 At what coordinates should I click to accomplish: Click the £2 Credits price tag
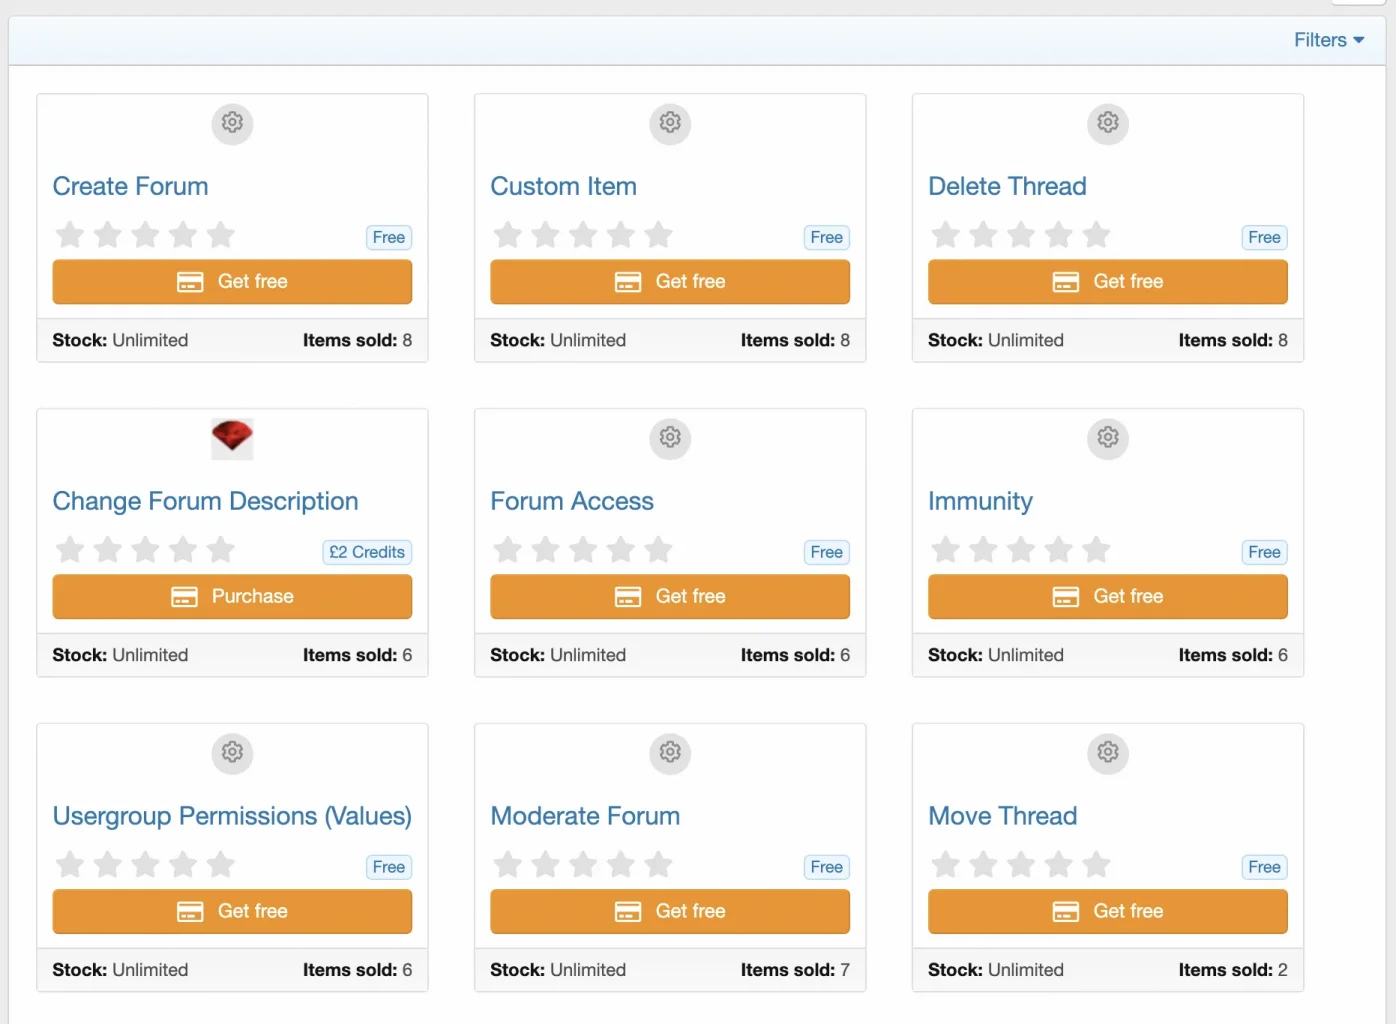tap(367, 552)
